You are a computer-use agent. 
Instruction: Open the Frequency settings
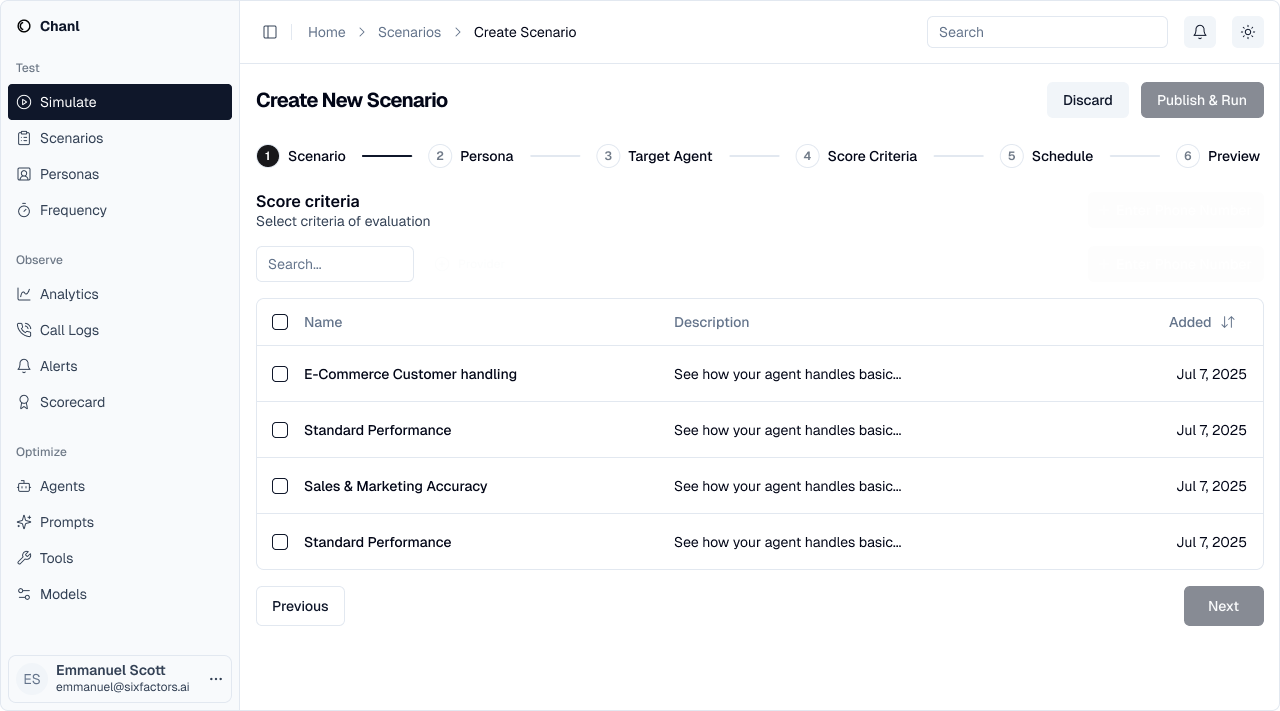pyautogui.click(x=74, y=210)
